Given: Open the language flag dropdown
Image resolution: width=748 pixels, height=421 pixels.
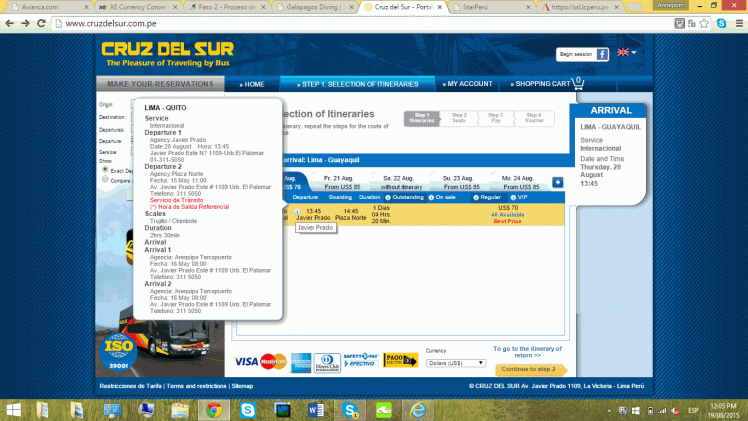Looking at the screenshot, I should 626,52.
